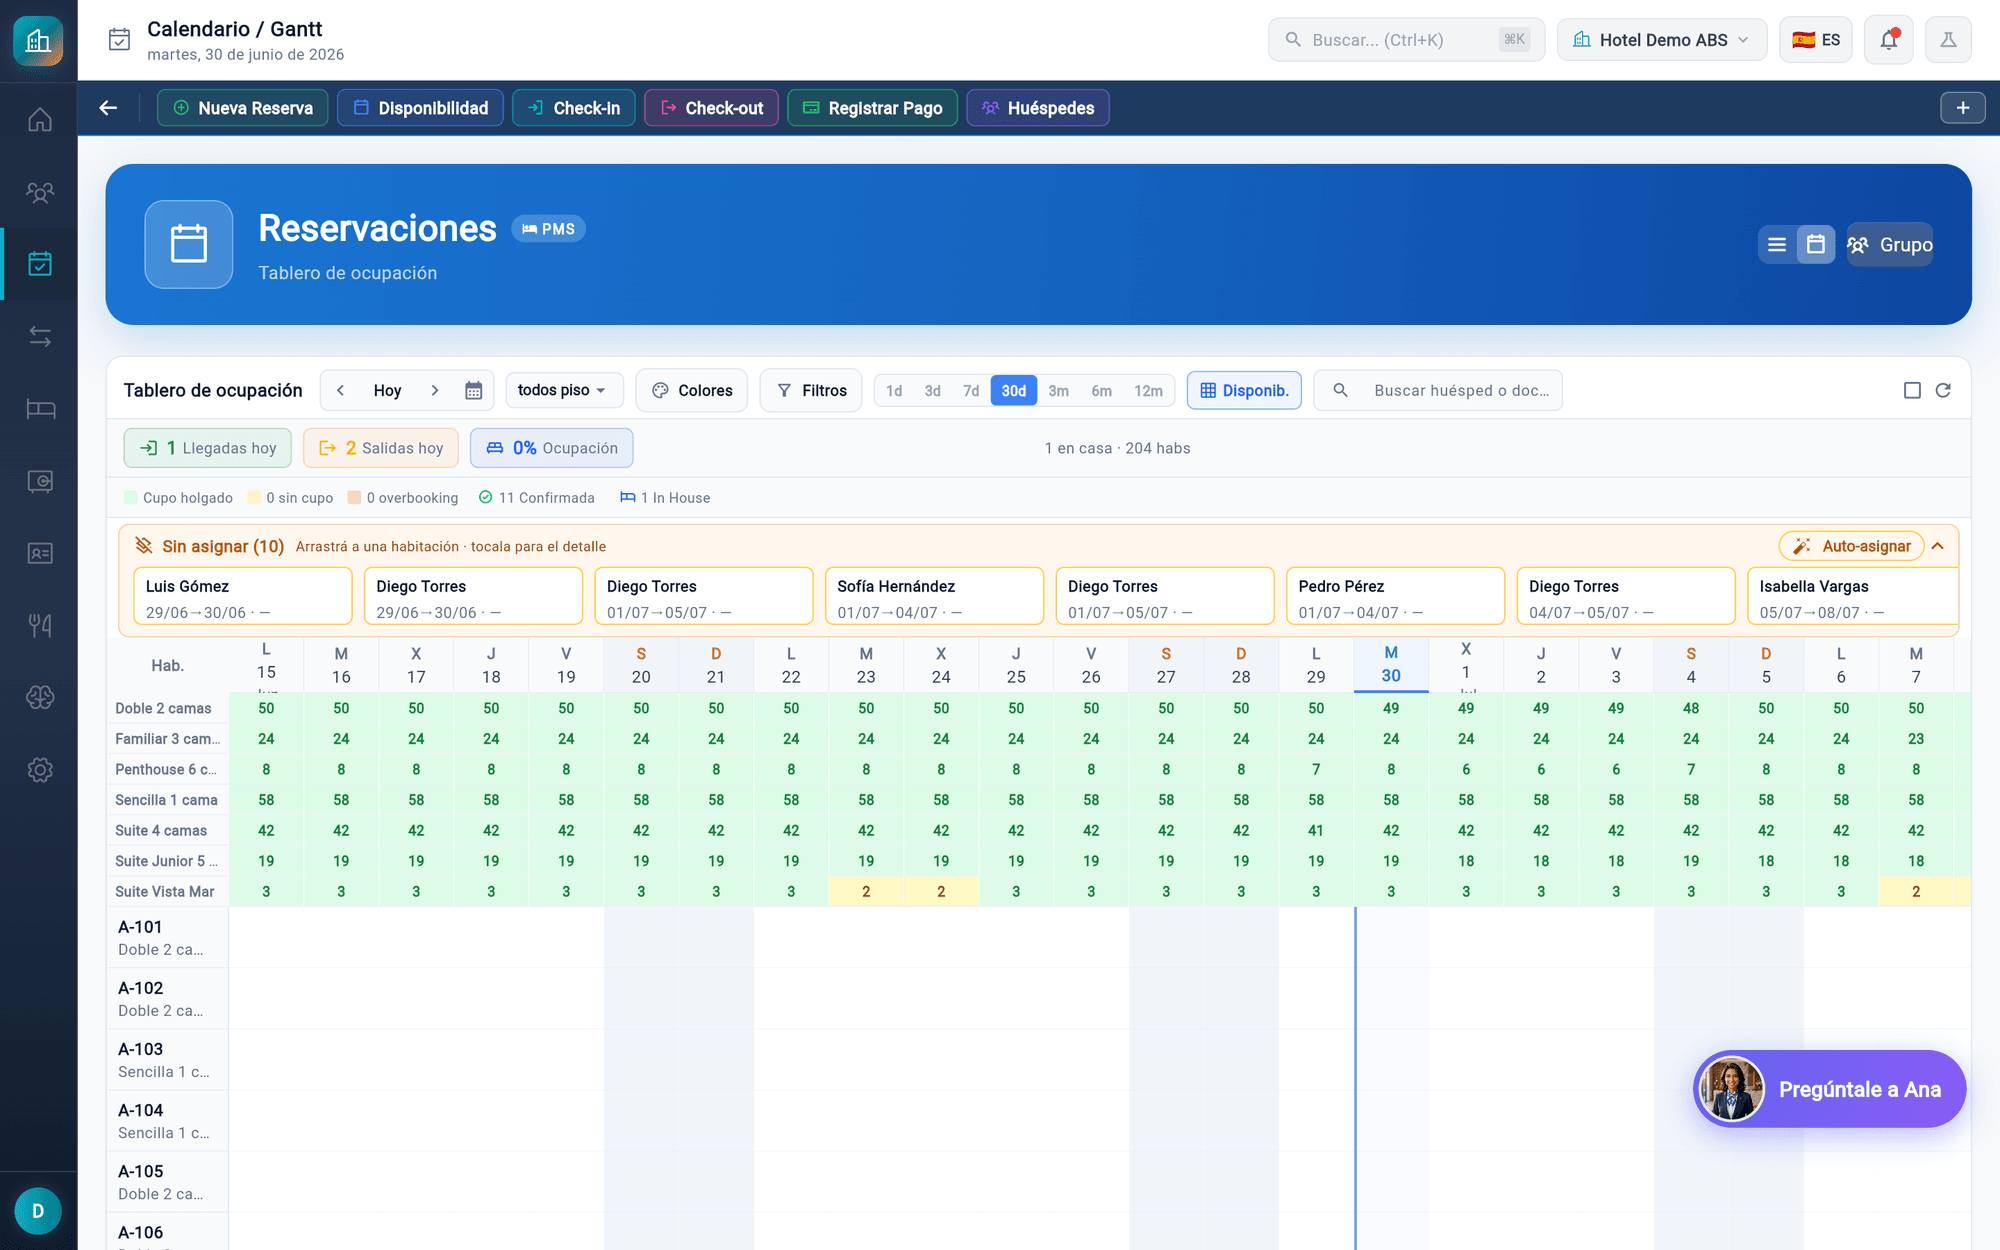Click the global Buscar search field
This screenshot has width=2000, height=1250.
point(1406,40)
